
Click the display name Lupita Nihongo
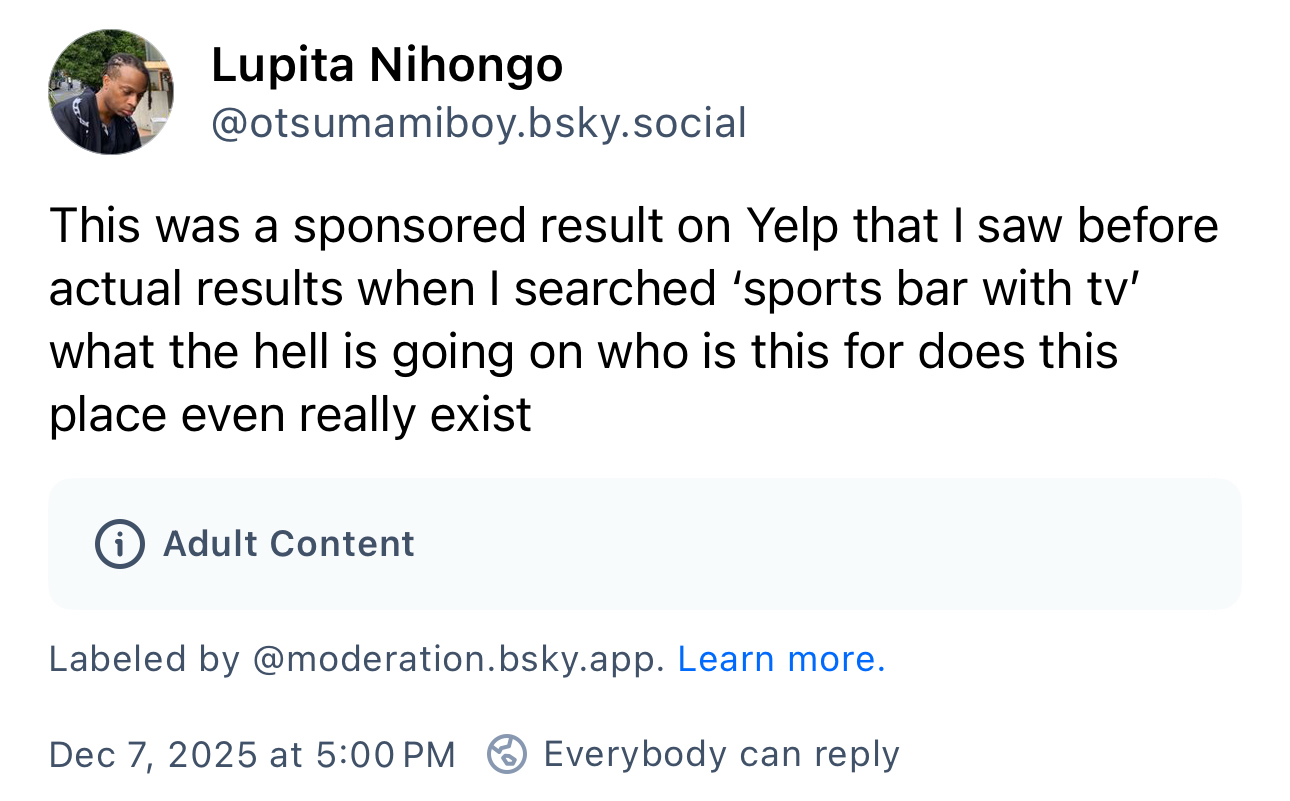(x=387, y=66)
